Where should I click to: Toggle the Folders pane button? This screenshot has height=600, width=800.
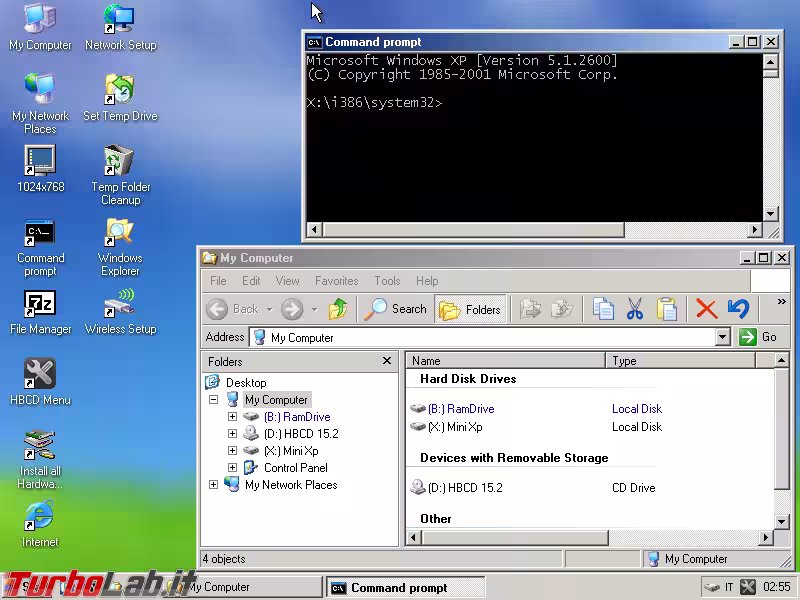(x=471, y=309)
